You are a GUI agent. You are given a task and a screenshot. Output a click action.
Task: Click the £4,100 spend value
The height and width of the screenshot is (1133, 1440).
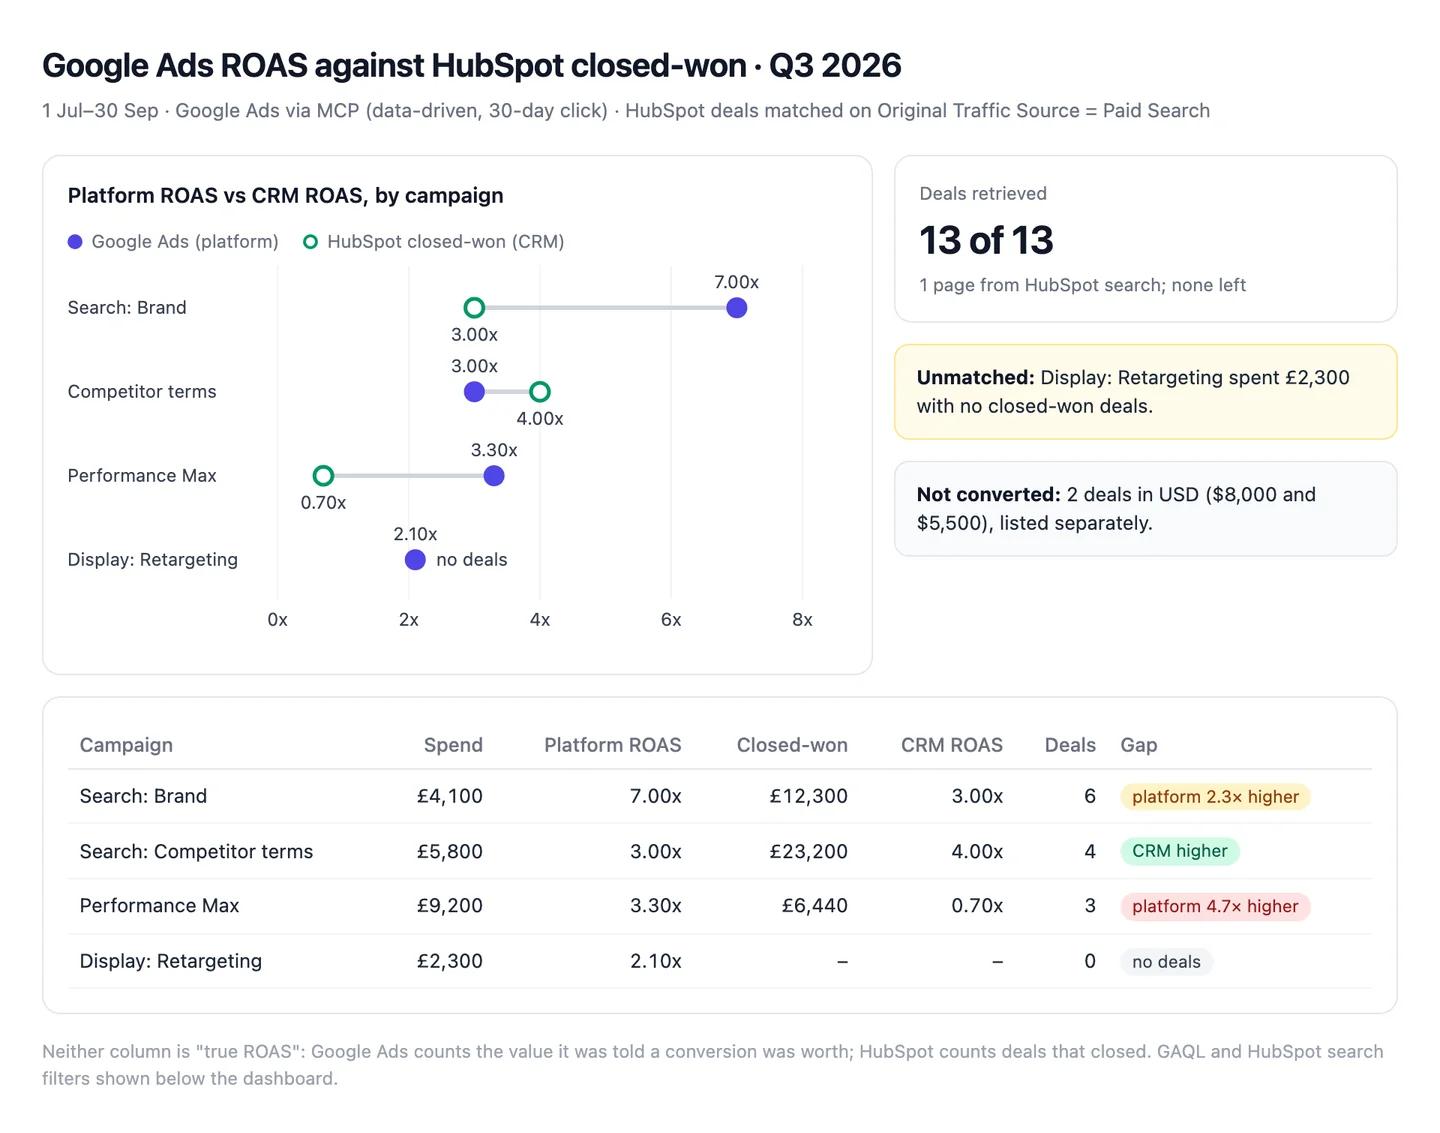pyautogui.click(x=450, y=796)
